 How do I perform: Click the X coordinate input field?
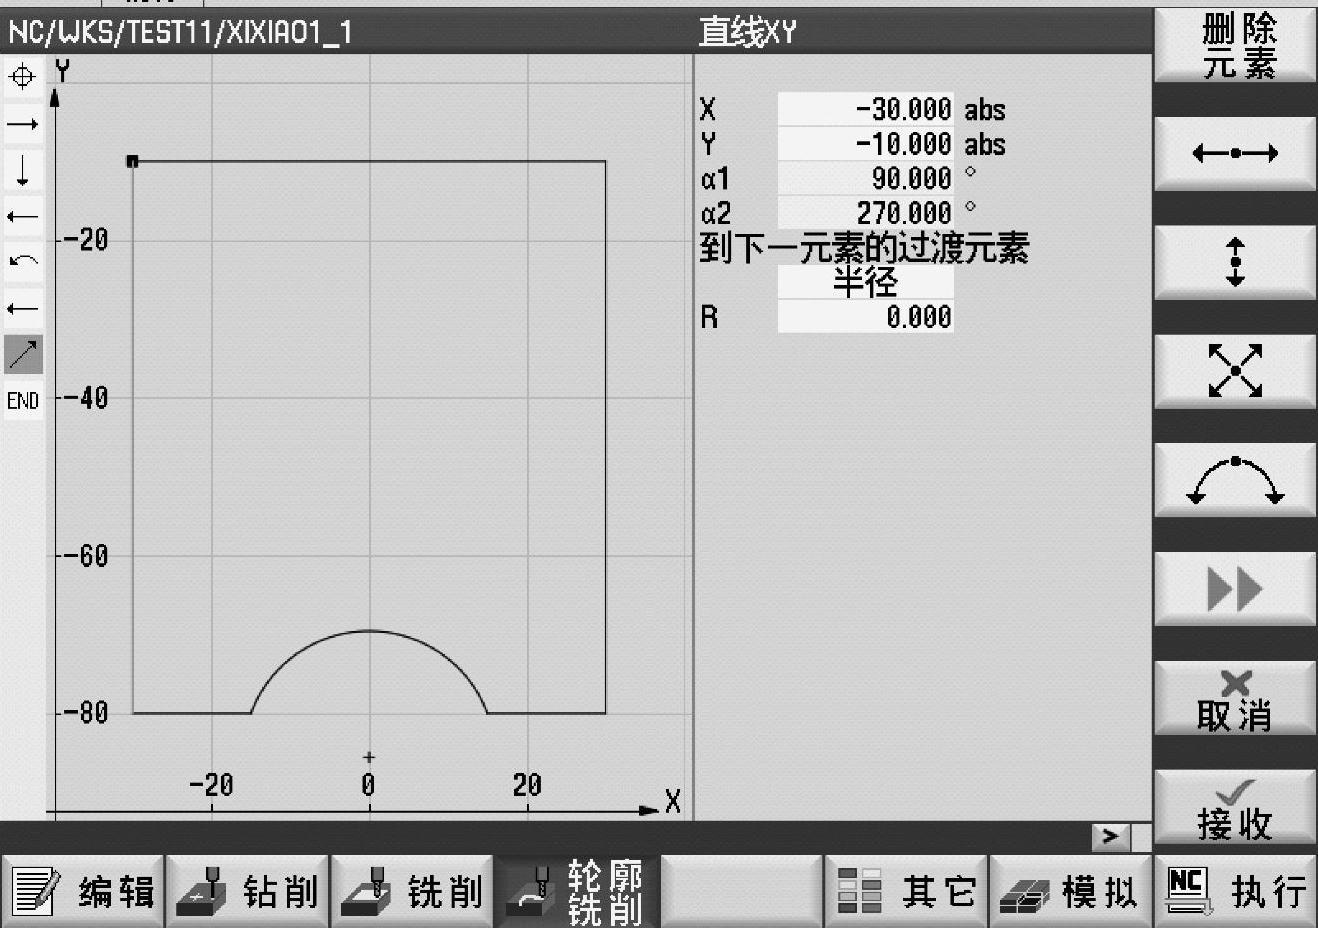865,110
